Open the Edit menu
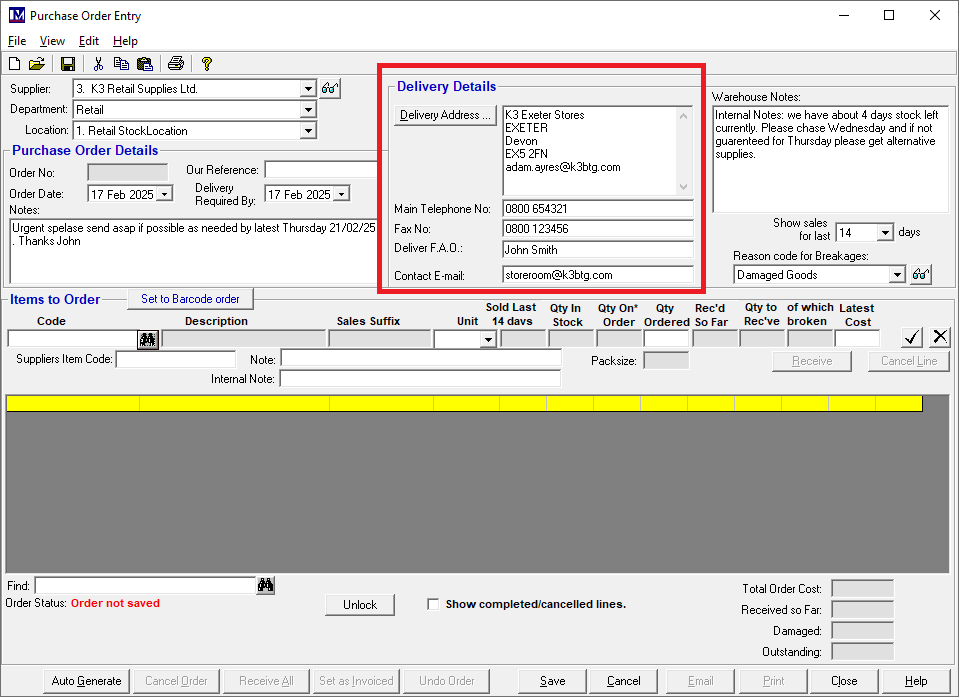Viewport: 961px width, 699px height. pyautogui.click(x=89, y=41)
